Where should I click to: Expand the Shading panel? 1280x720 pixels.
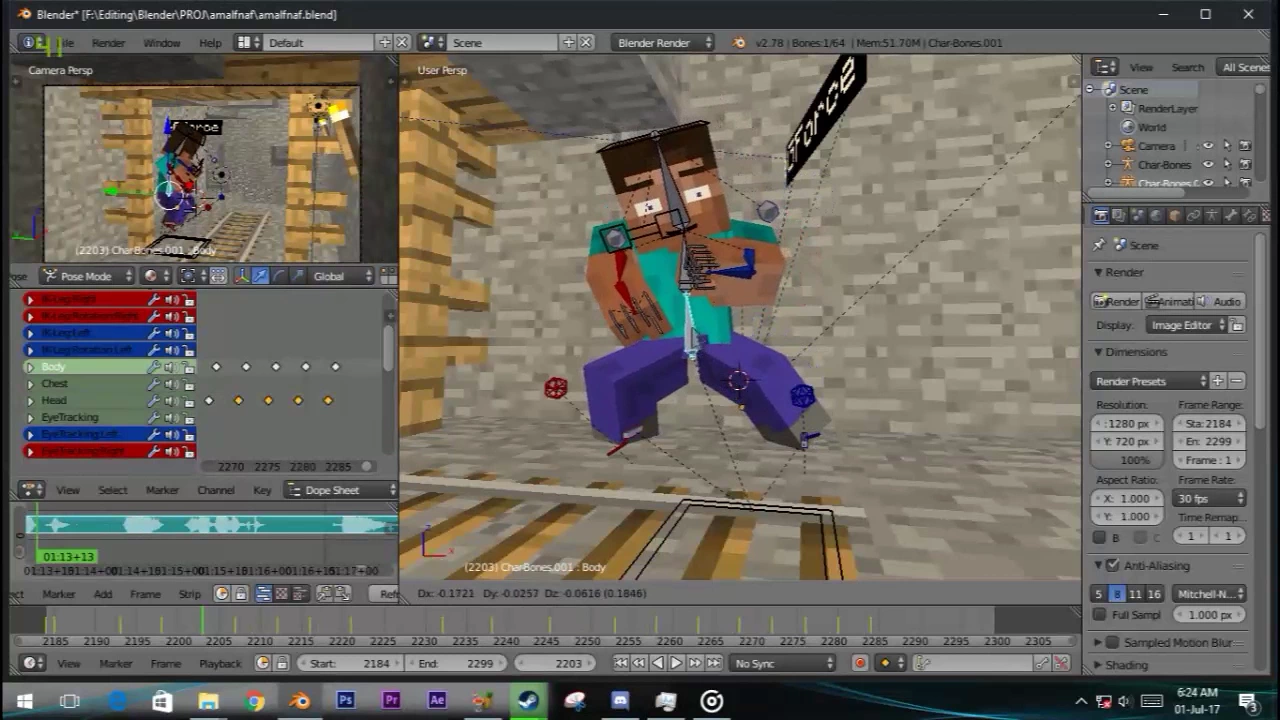[1098, 665]
